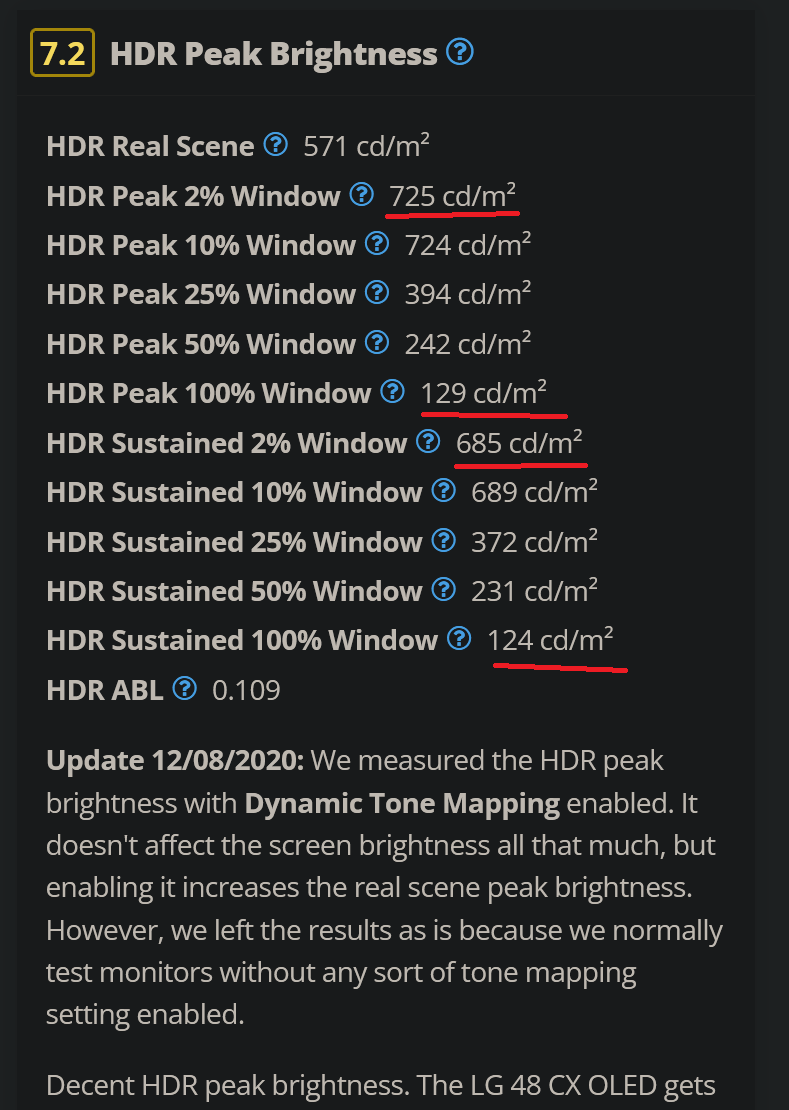Viewport: 789px width, 1110px height.
Task: Click the HDR Peak 10% Window help icon
Action: tap(377, 243)
